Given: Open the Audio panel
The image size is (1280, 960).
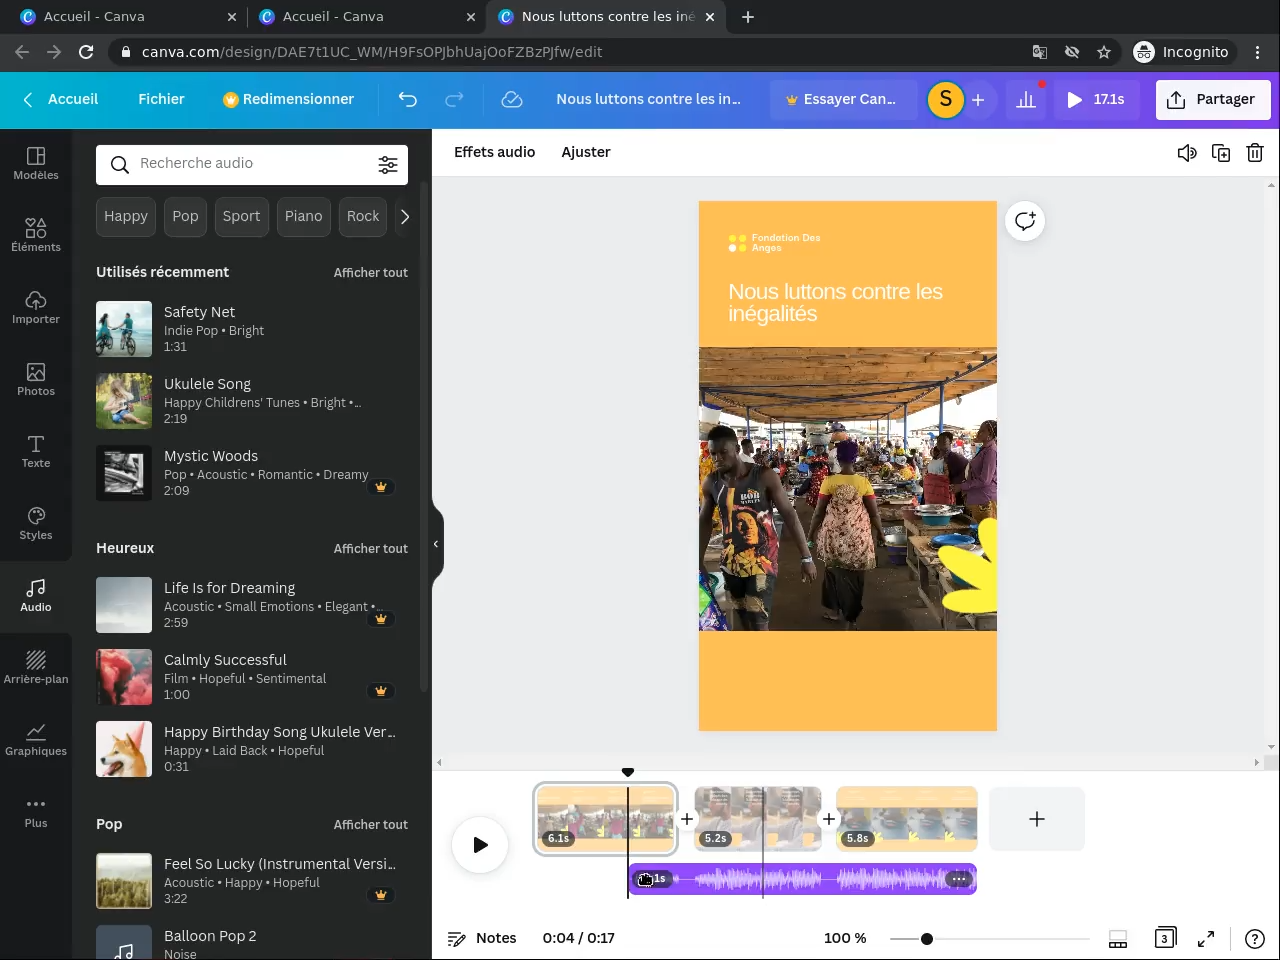Looking at the screenshot, I should coord(36,594).
